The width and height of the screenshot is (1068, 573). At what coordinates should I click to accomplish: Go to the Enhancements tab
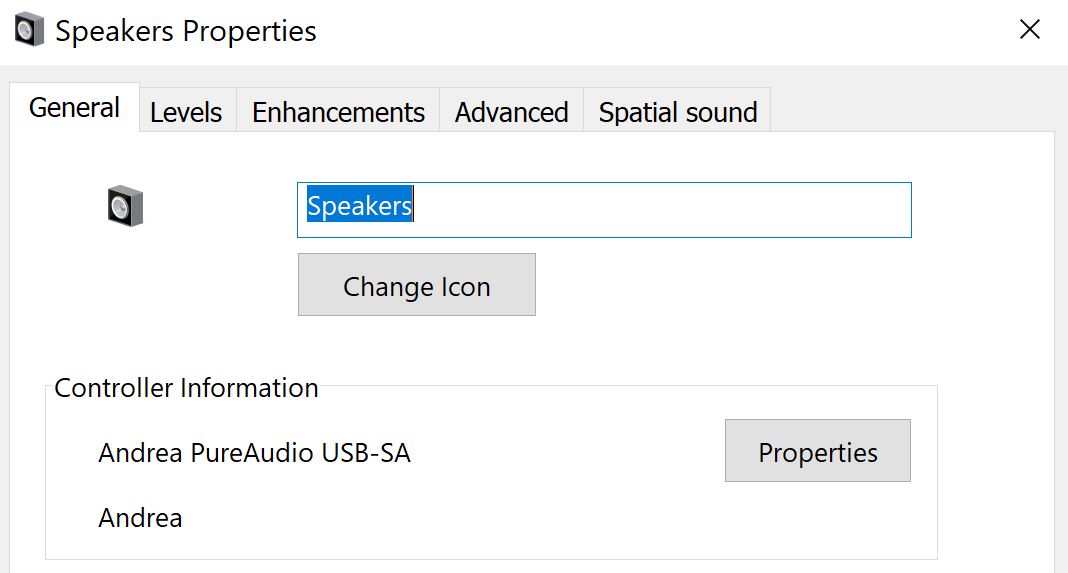coord(338,112)
